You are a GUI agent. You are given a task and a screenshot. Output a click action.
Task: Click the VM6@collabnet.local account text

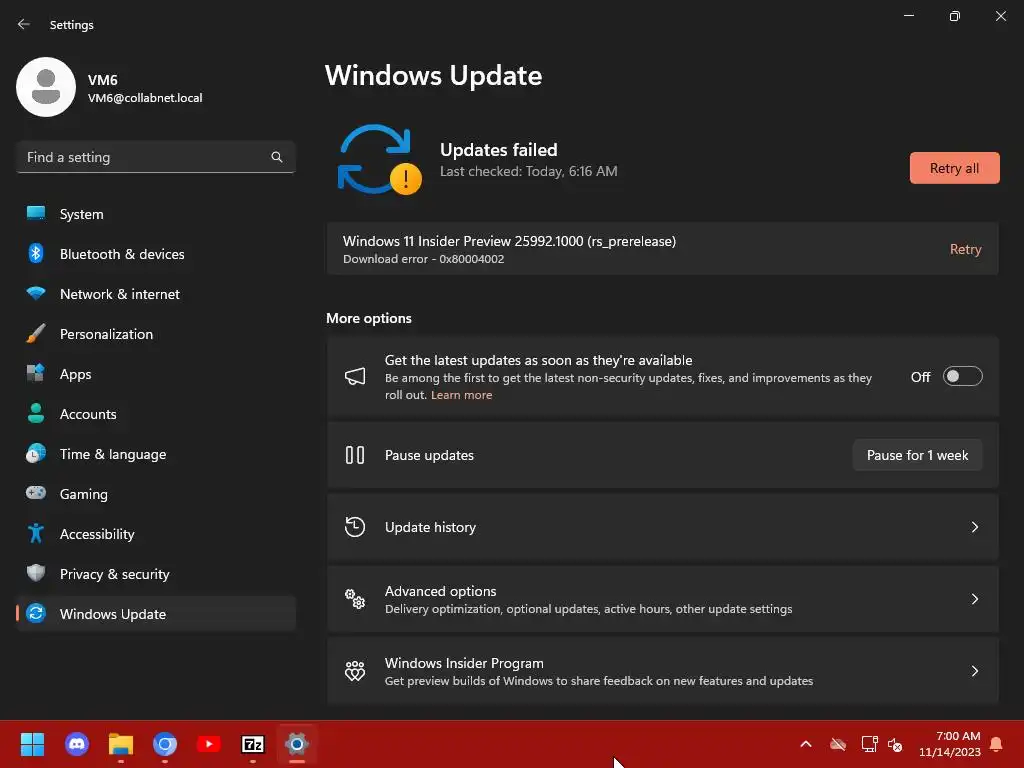coord(145,98)
